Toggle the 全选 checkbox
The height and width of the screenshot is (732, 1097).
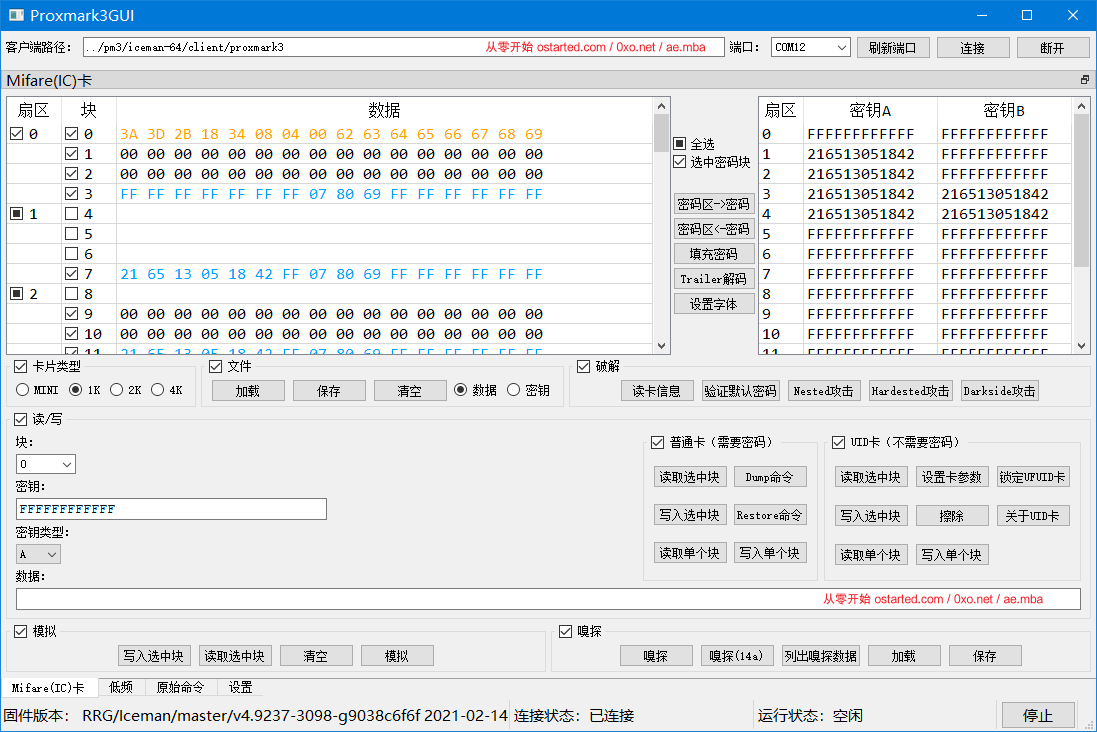pos(679,143)
